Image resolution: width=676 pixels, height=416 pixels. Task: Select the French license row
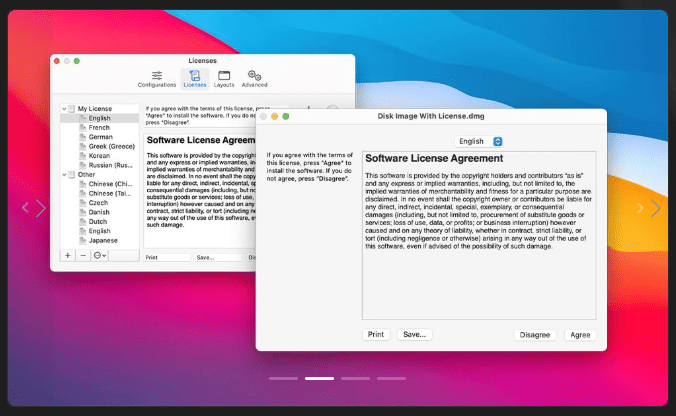(x=100, y=128)
